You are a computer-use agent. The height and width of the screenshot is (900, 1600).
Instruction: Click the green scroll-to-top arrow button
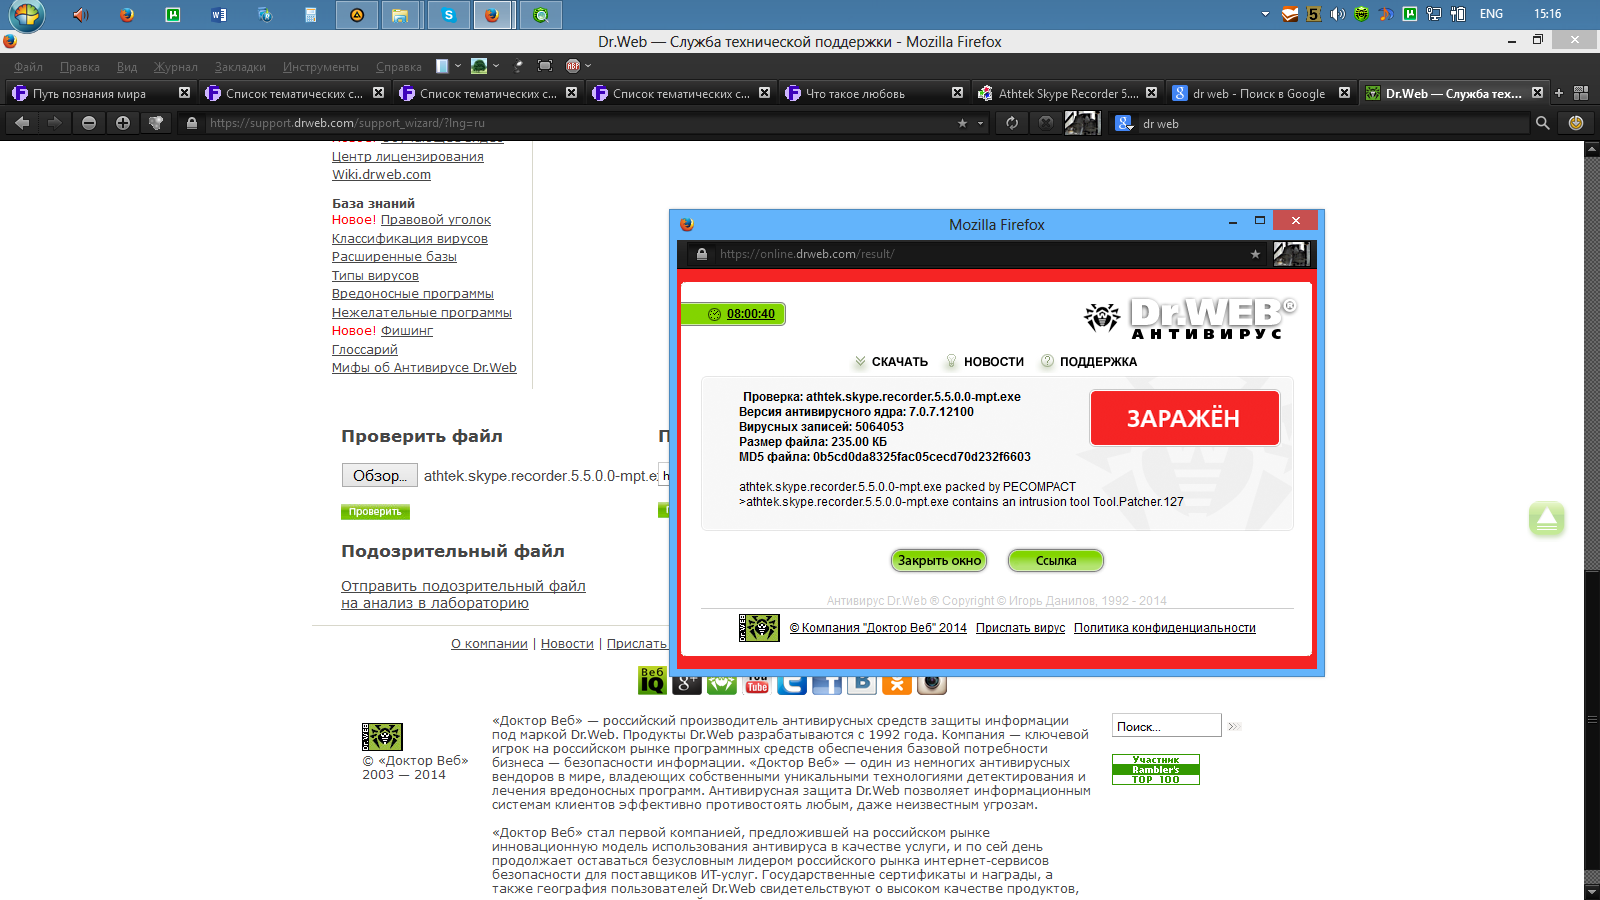tap(1546, 518)
